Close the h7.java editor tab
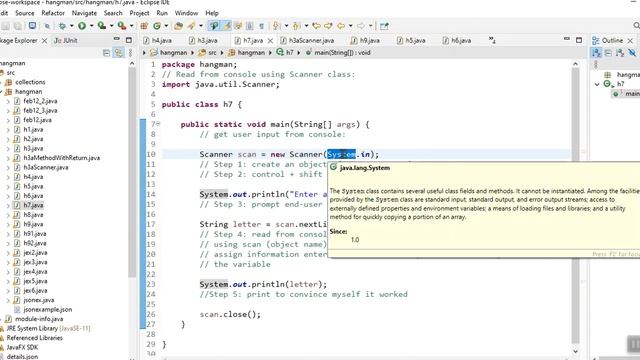640x360 pixels. tap(270, 40)
